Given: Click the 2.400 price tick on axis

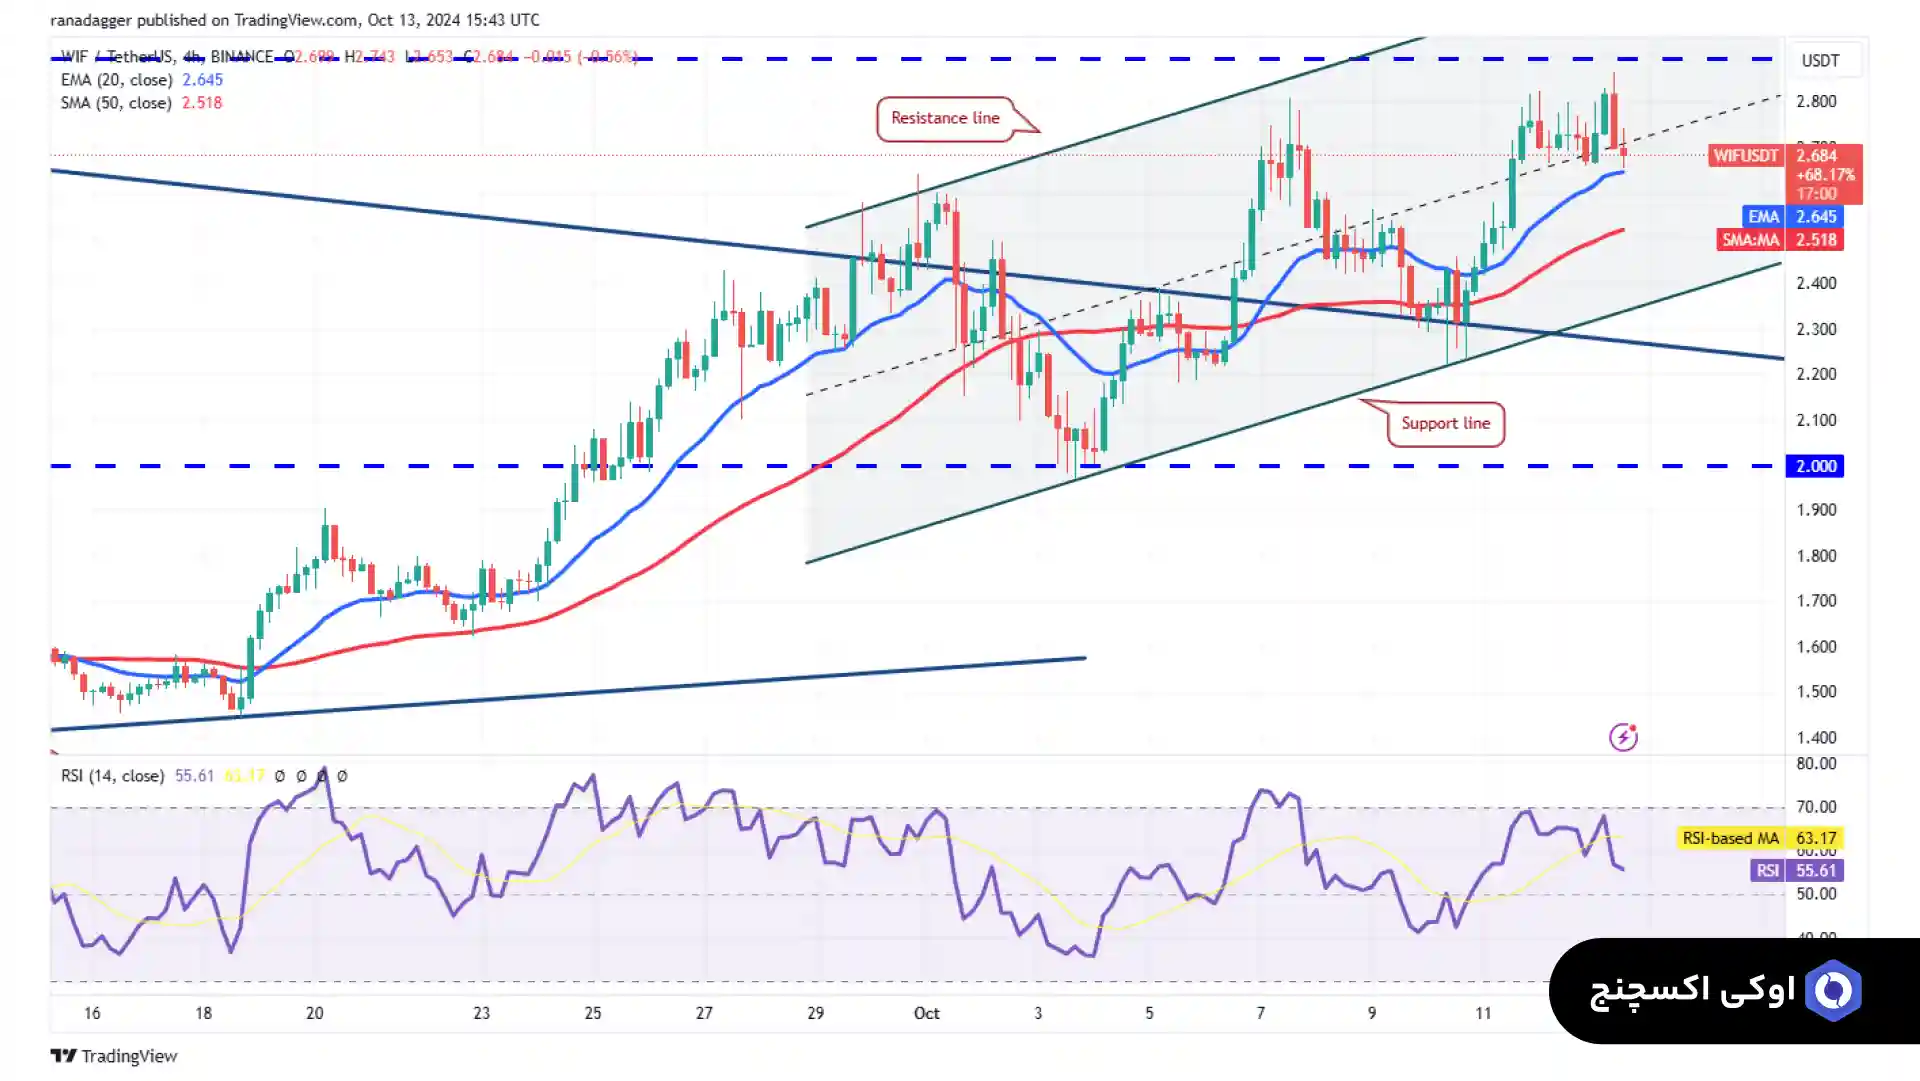Looking at the screenshot, I should tap(1816, 284).
